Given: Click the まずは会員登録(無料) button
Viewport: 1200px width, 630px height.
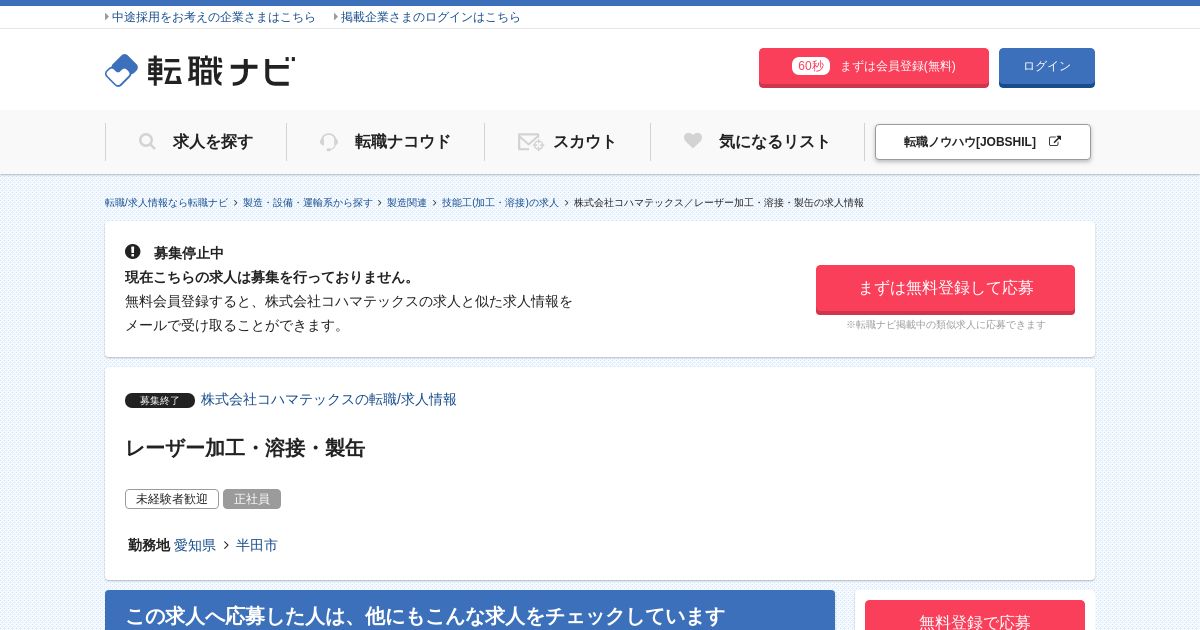Looking at the screenshot, I should [x=874, y=67].
